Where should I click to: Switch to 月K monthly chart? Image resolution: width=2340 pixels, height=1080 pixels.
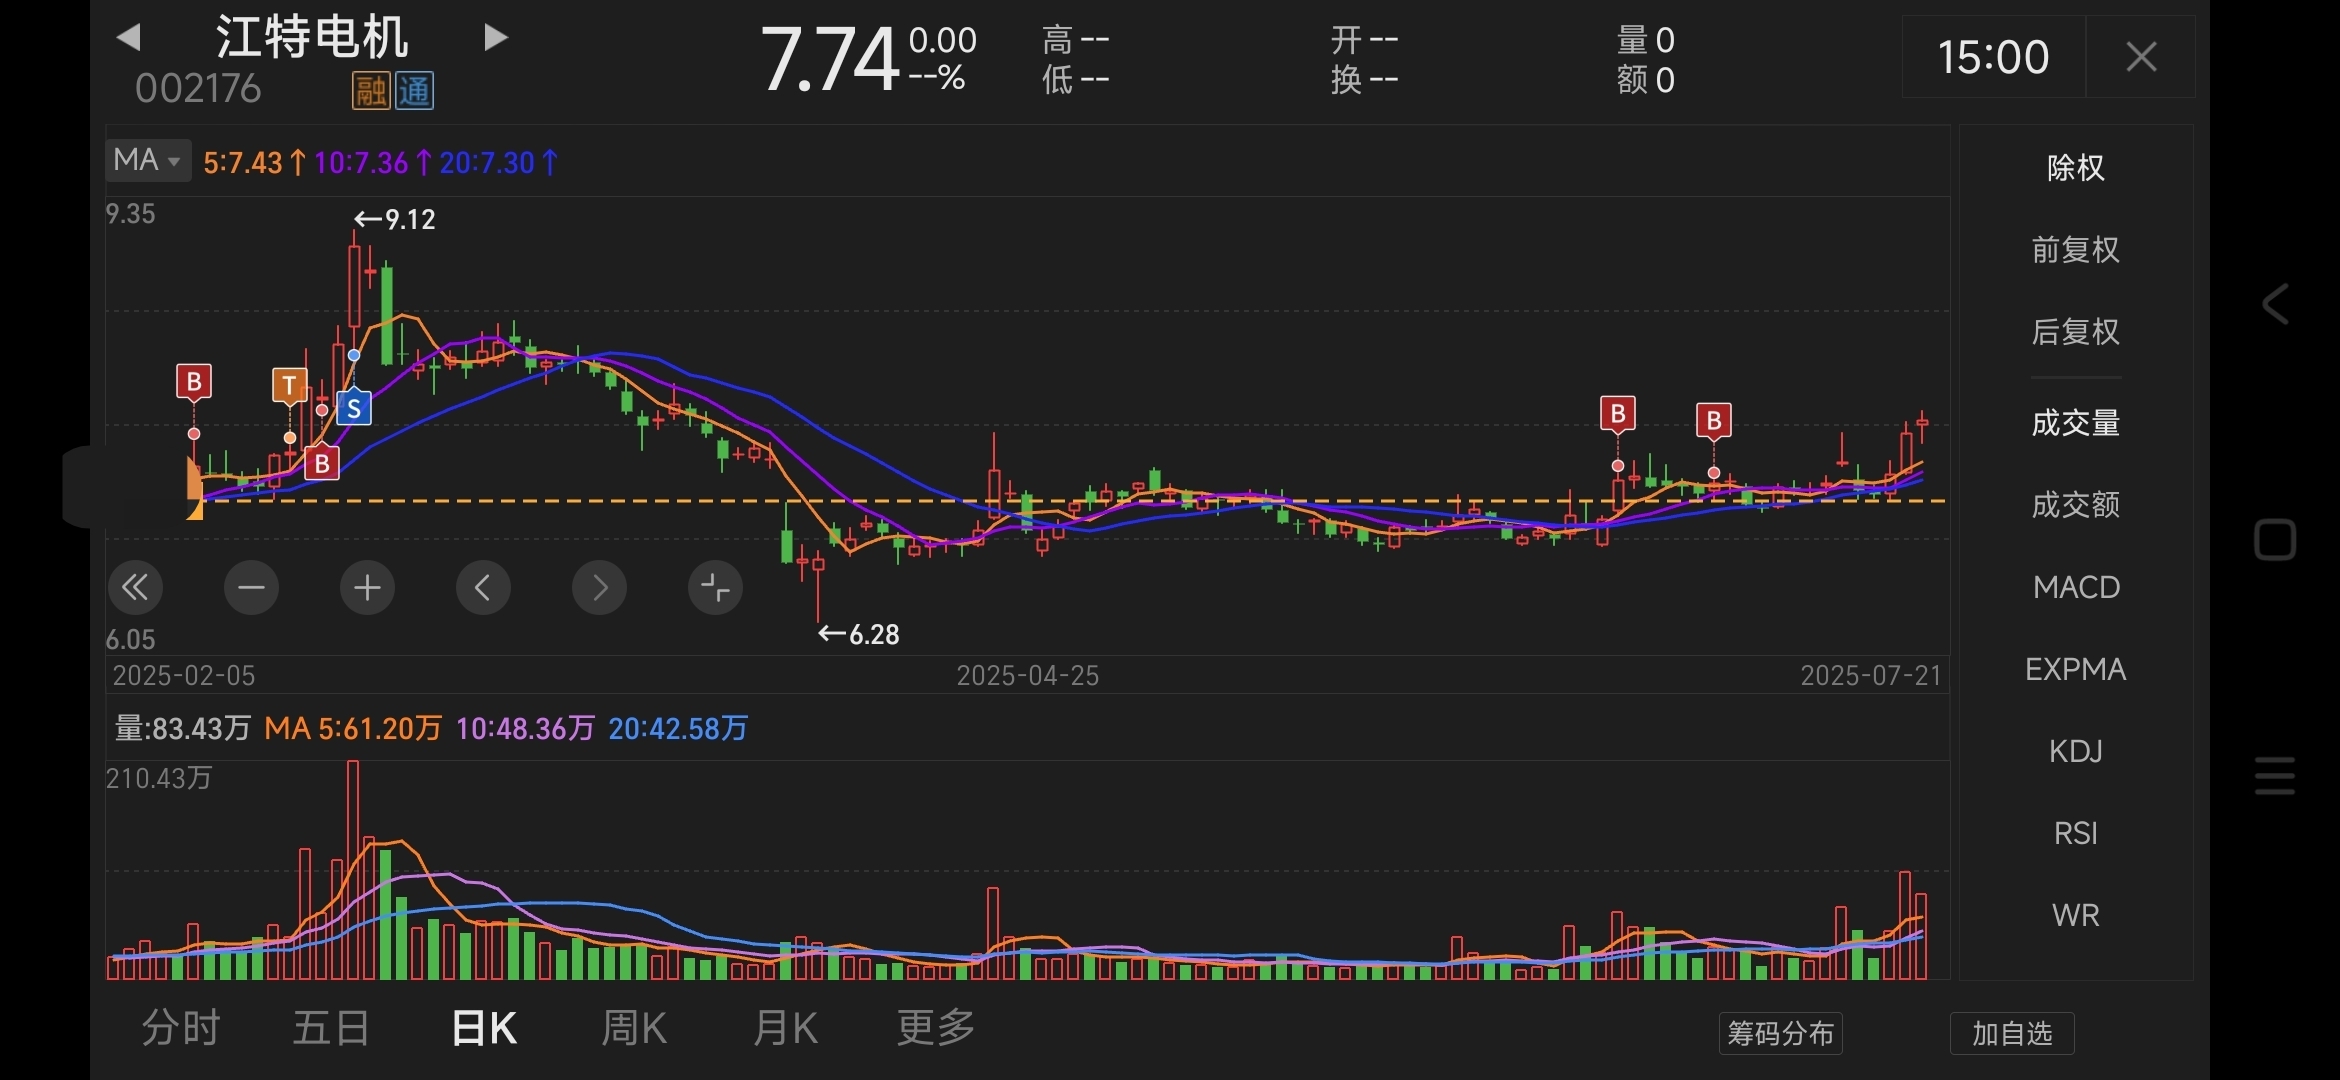coord(785,1028)
